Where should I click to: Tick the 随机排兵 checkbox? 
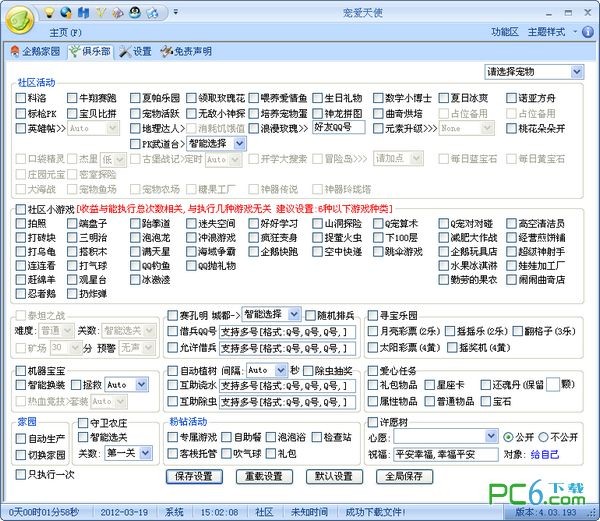pos(310,316)
